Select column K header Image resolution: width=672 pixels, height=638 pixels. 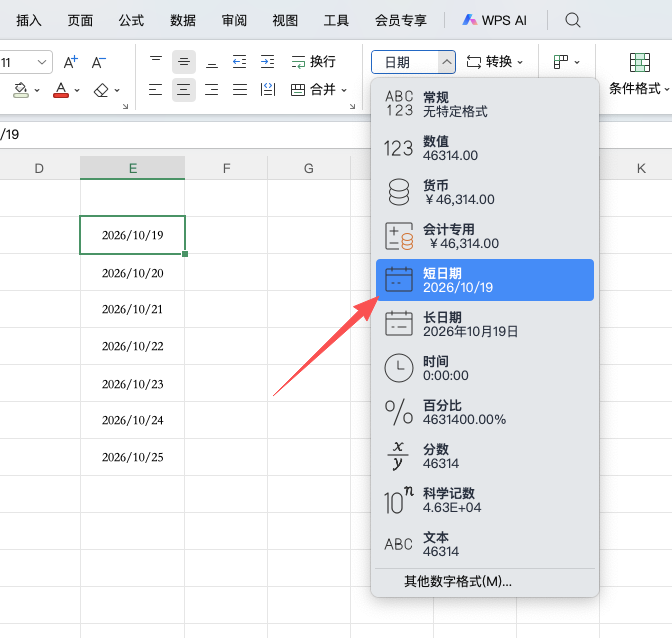pos(636,168)
